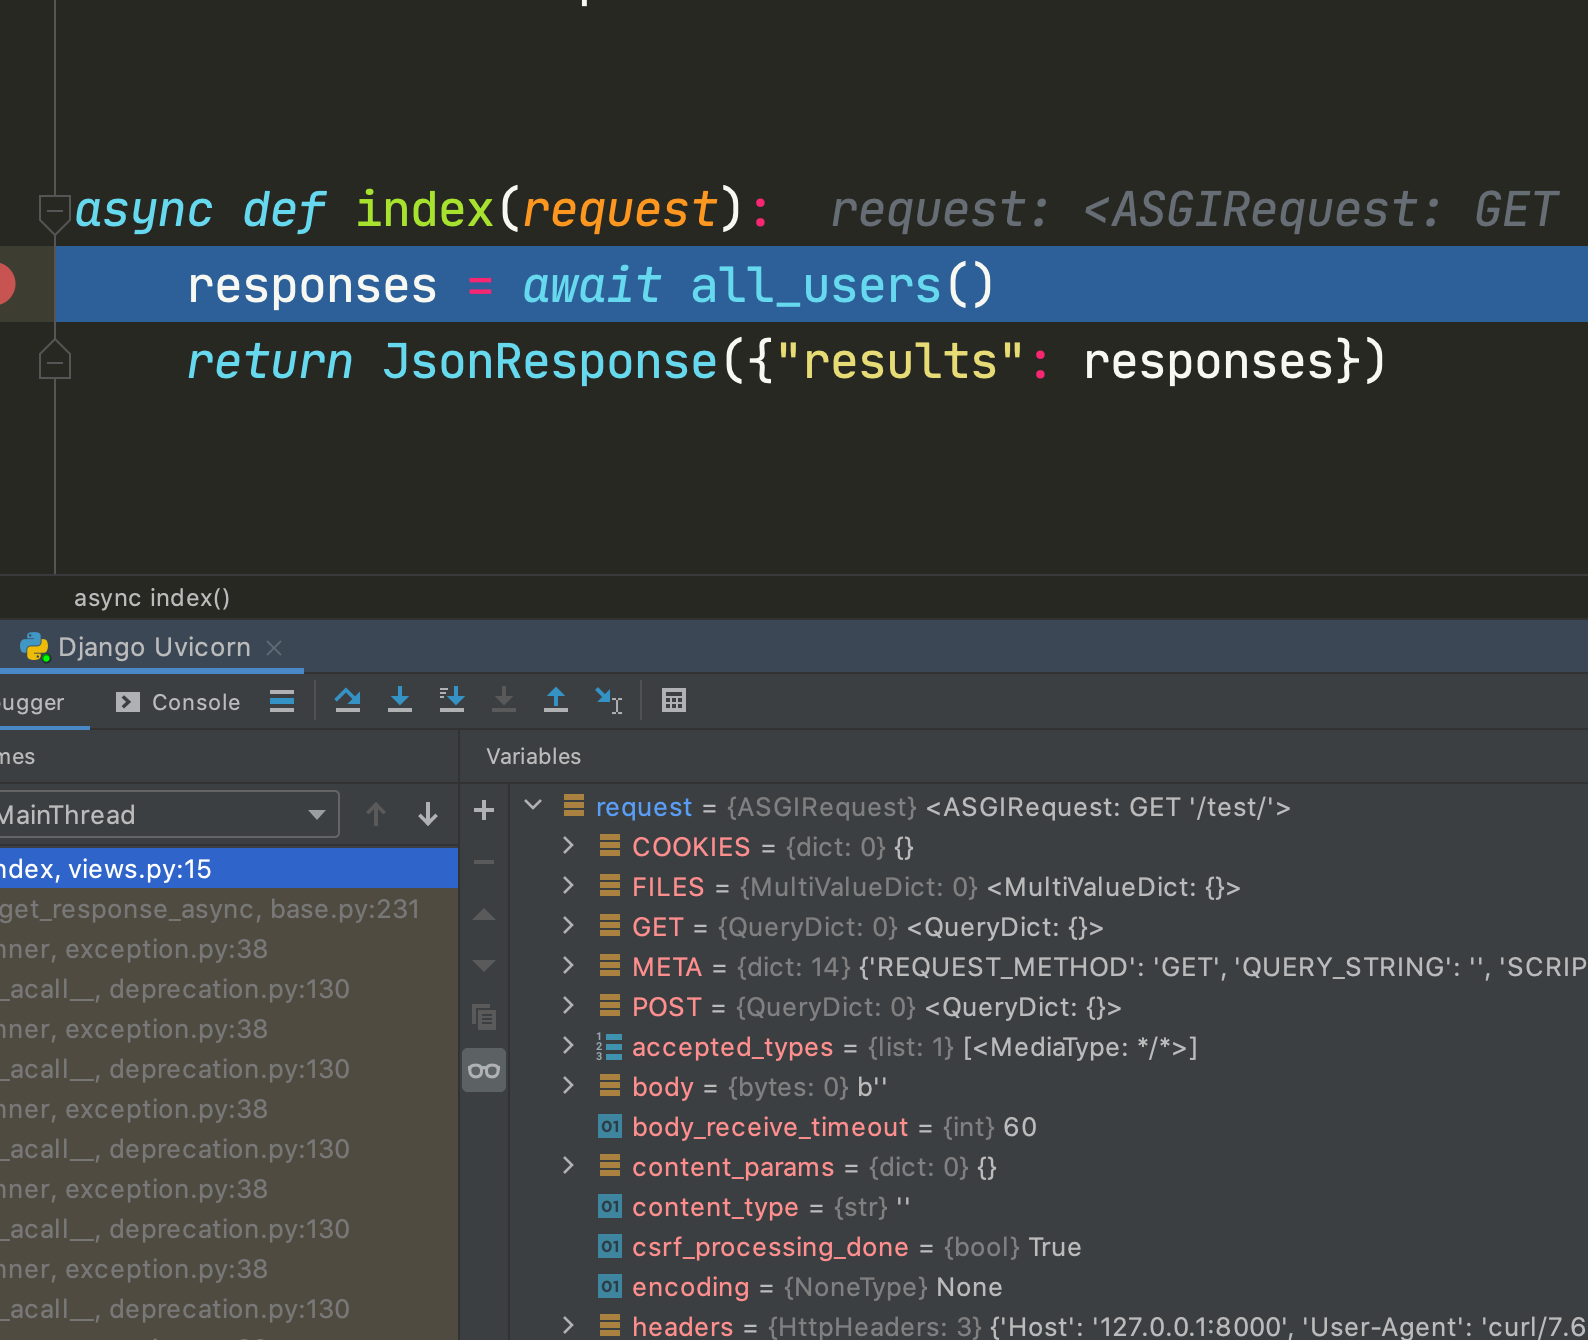1588x1340 pixels.
Task: Switch to the Debugger tab
Action: pos(32,702)
